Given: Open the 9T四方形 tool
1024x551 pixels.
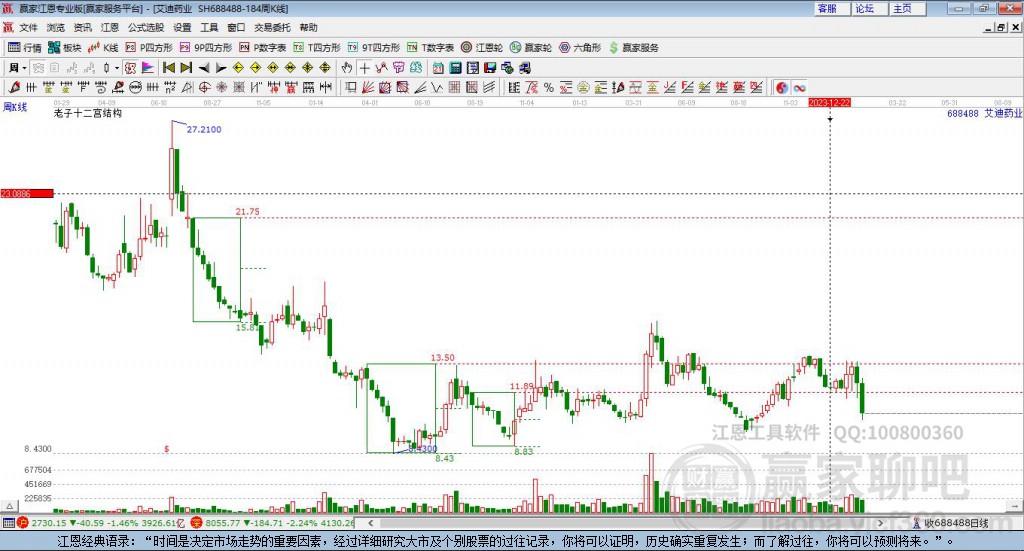Looking at the screenshot, I should click(374, 48).
